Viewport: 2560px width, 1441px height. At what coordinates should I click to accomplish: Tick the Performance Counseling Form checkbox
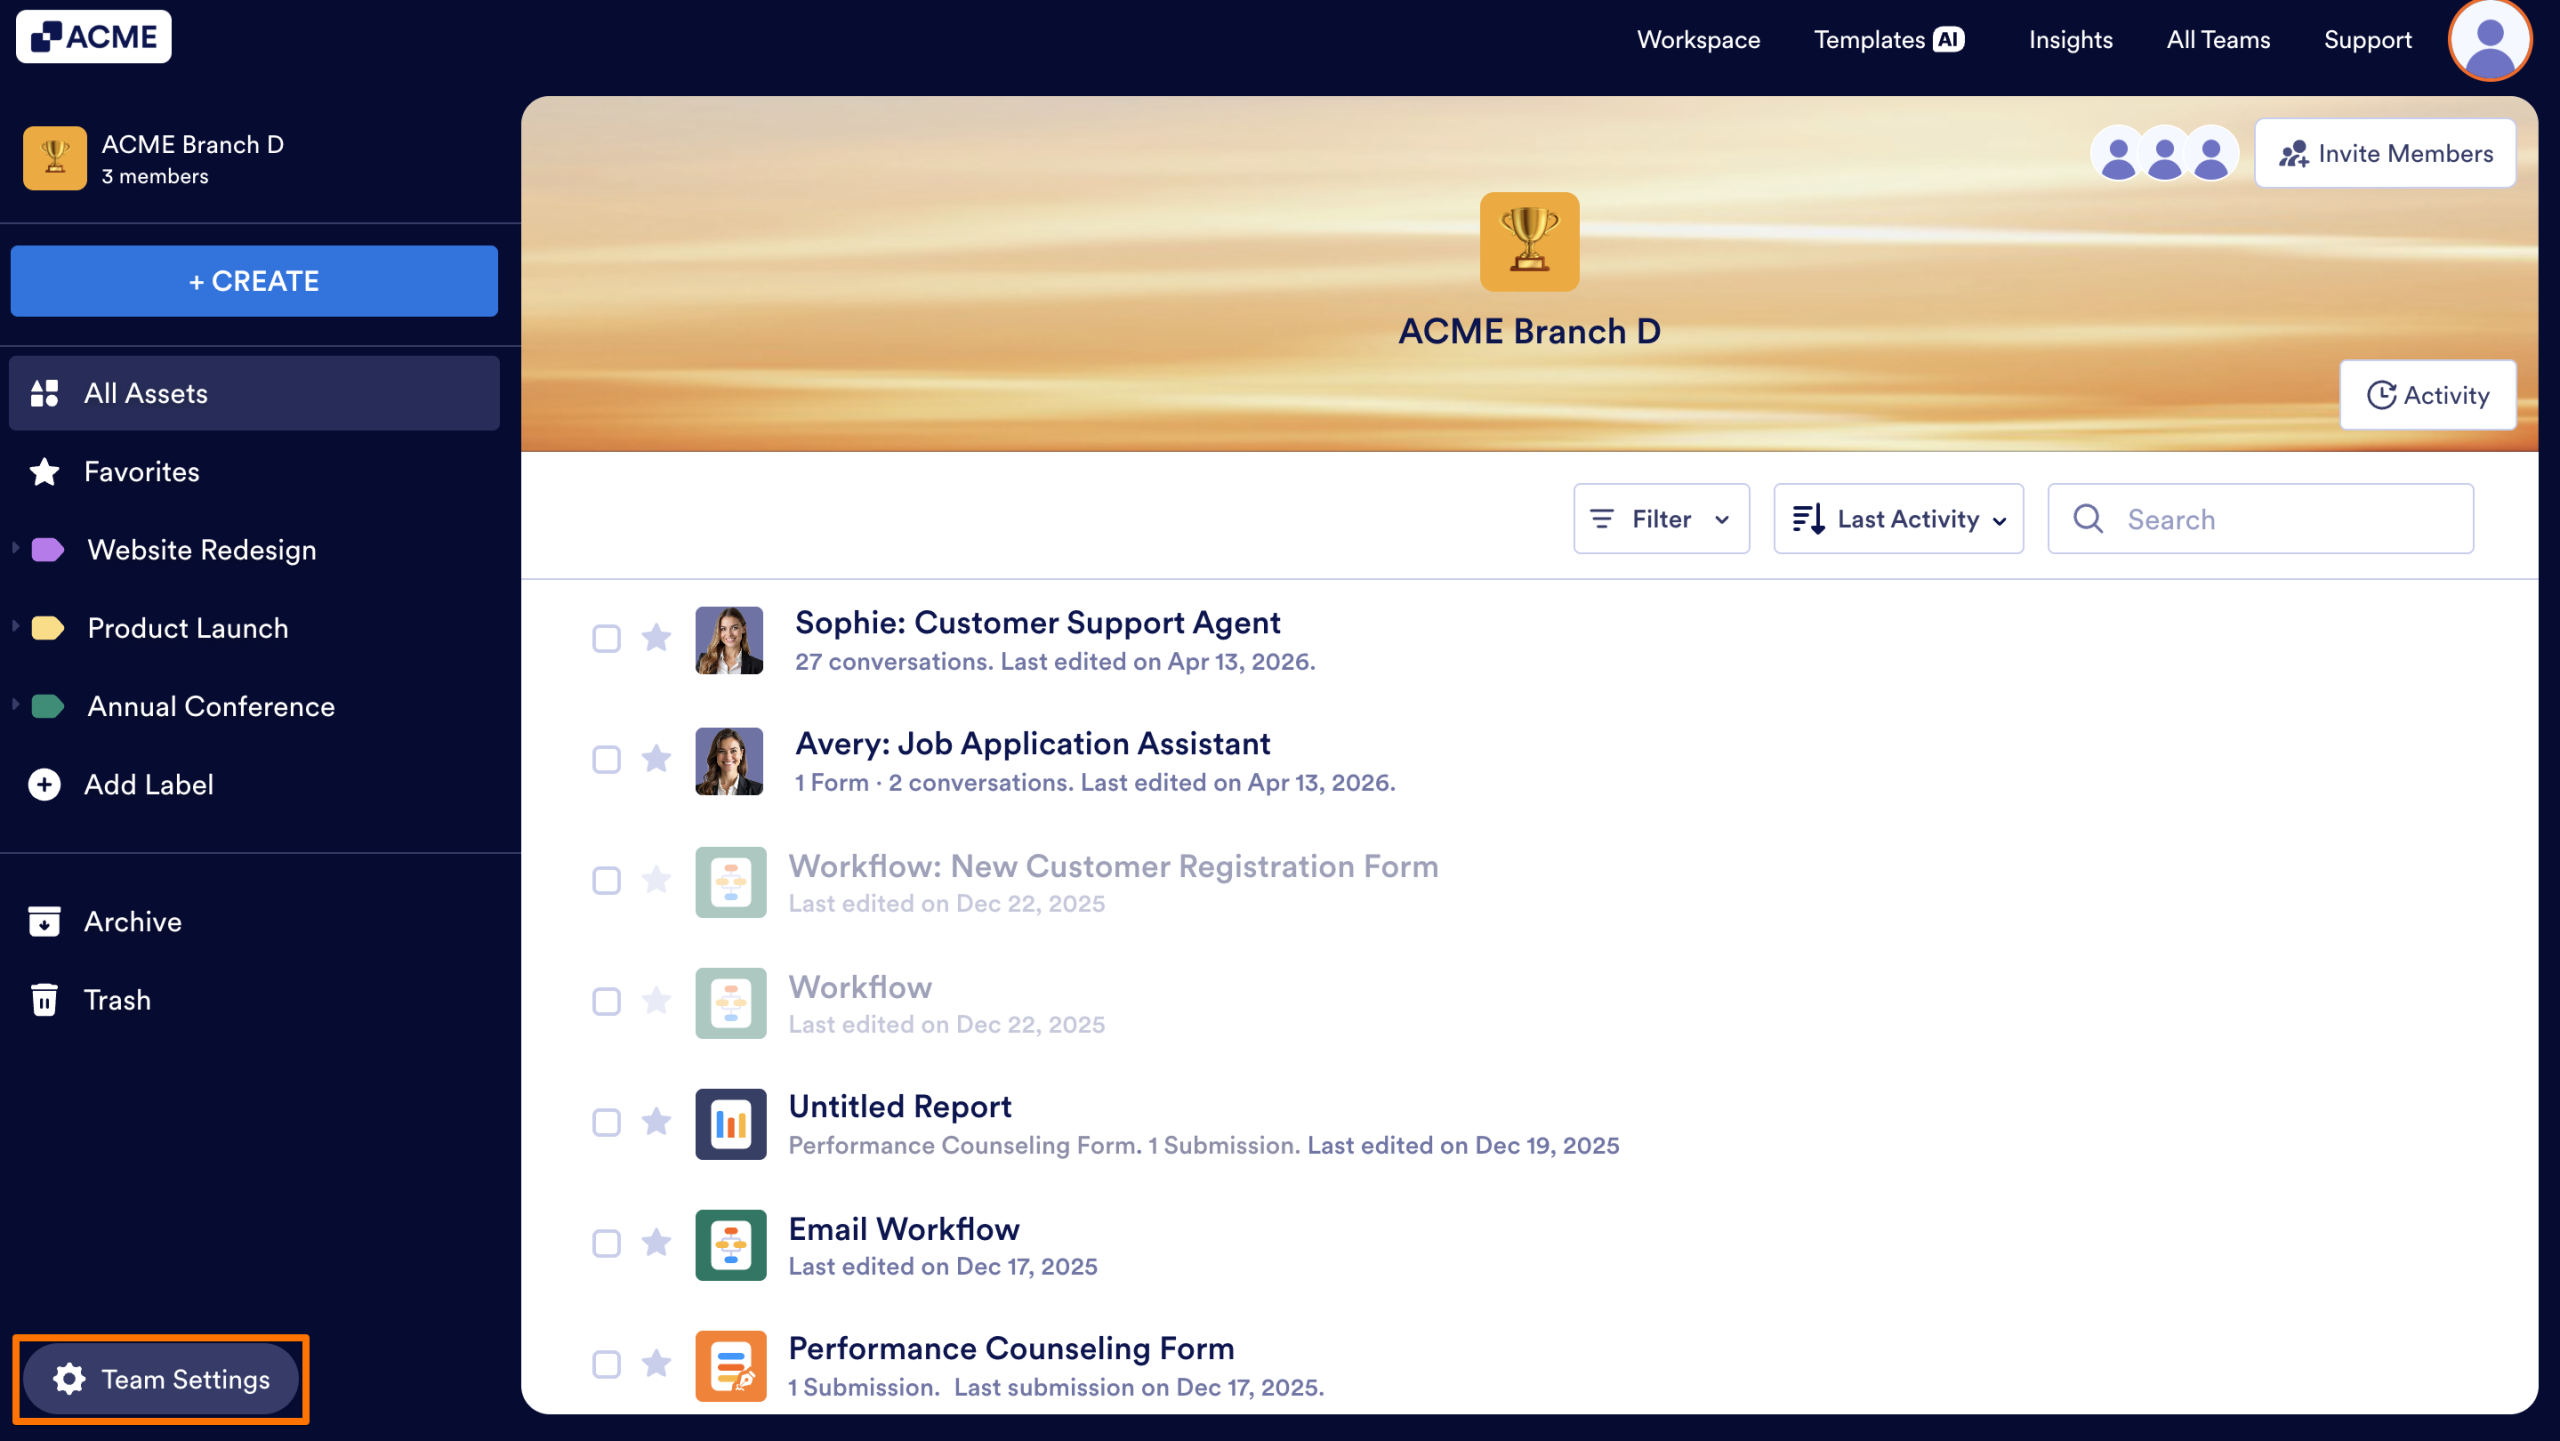click(x=606, y=1364)
